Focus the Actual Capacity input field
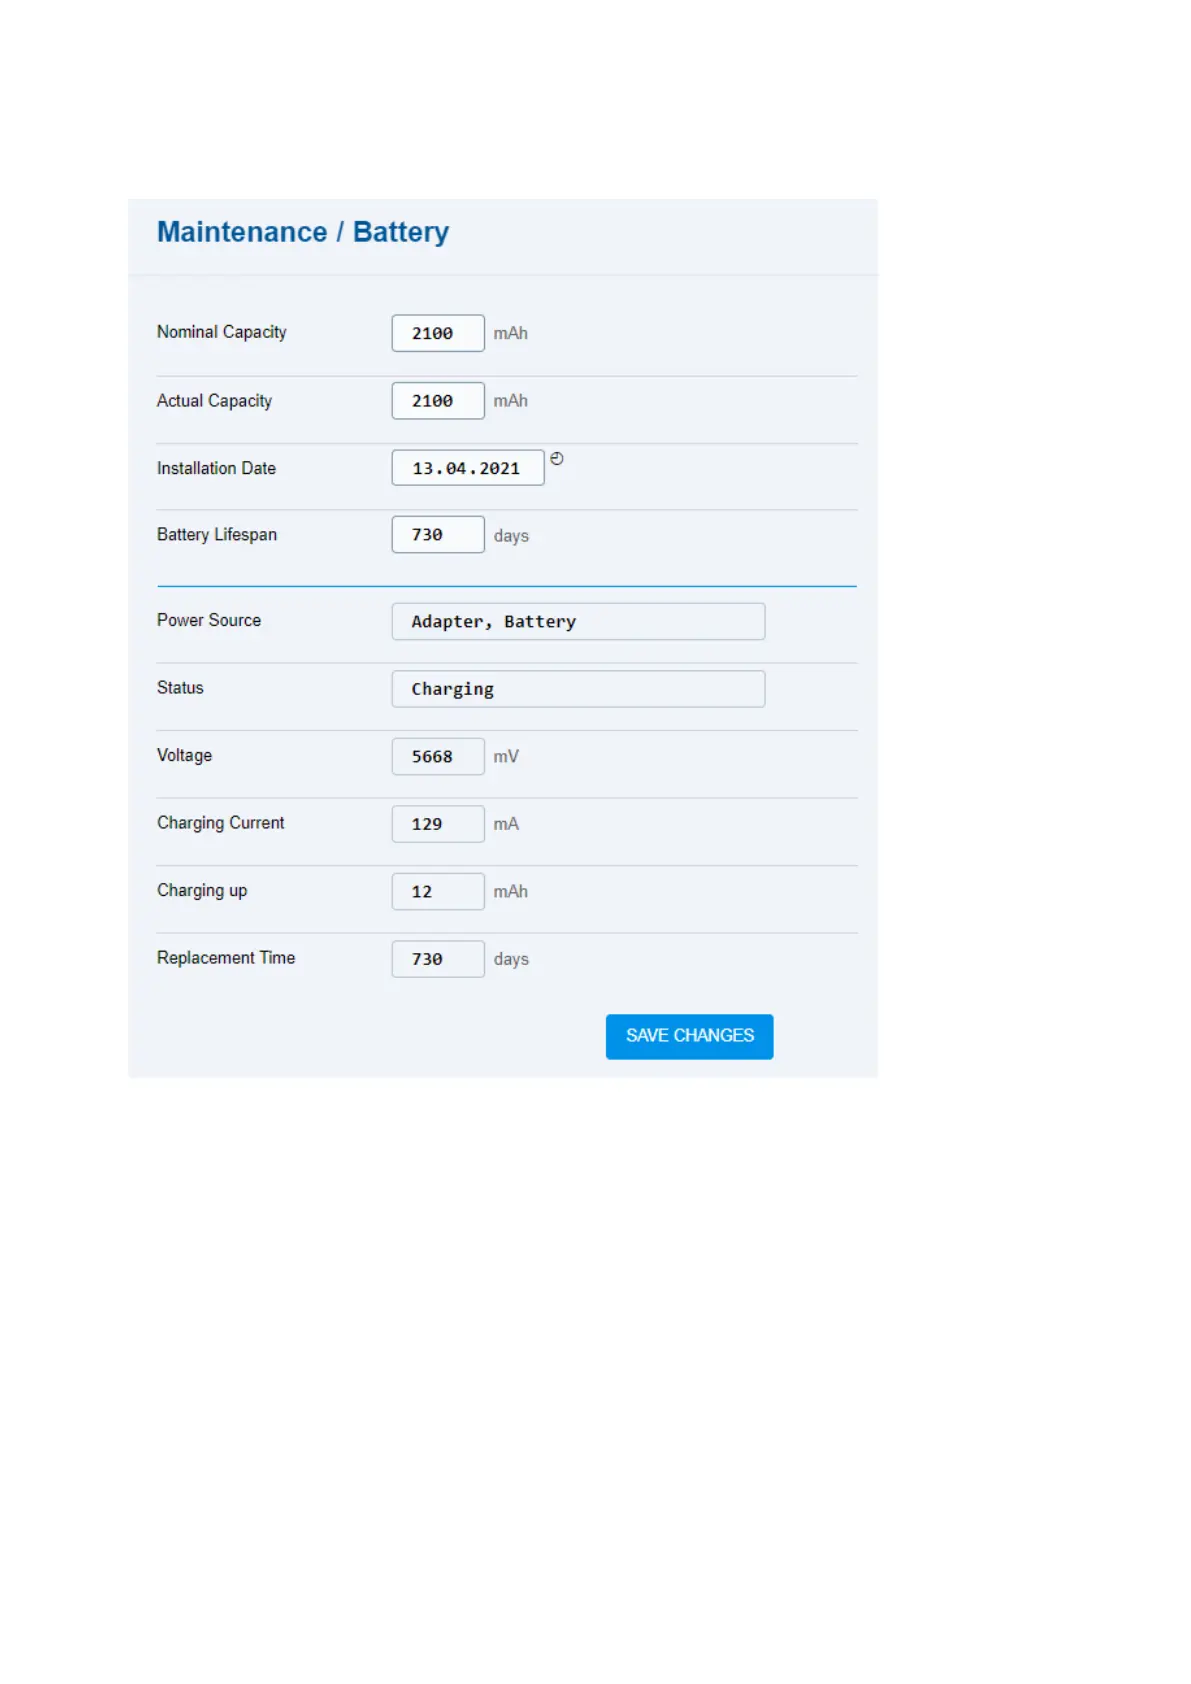 438,401
